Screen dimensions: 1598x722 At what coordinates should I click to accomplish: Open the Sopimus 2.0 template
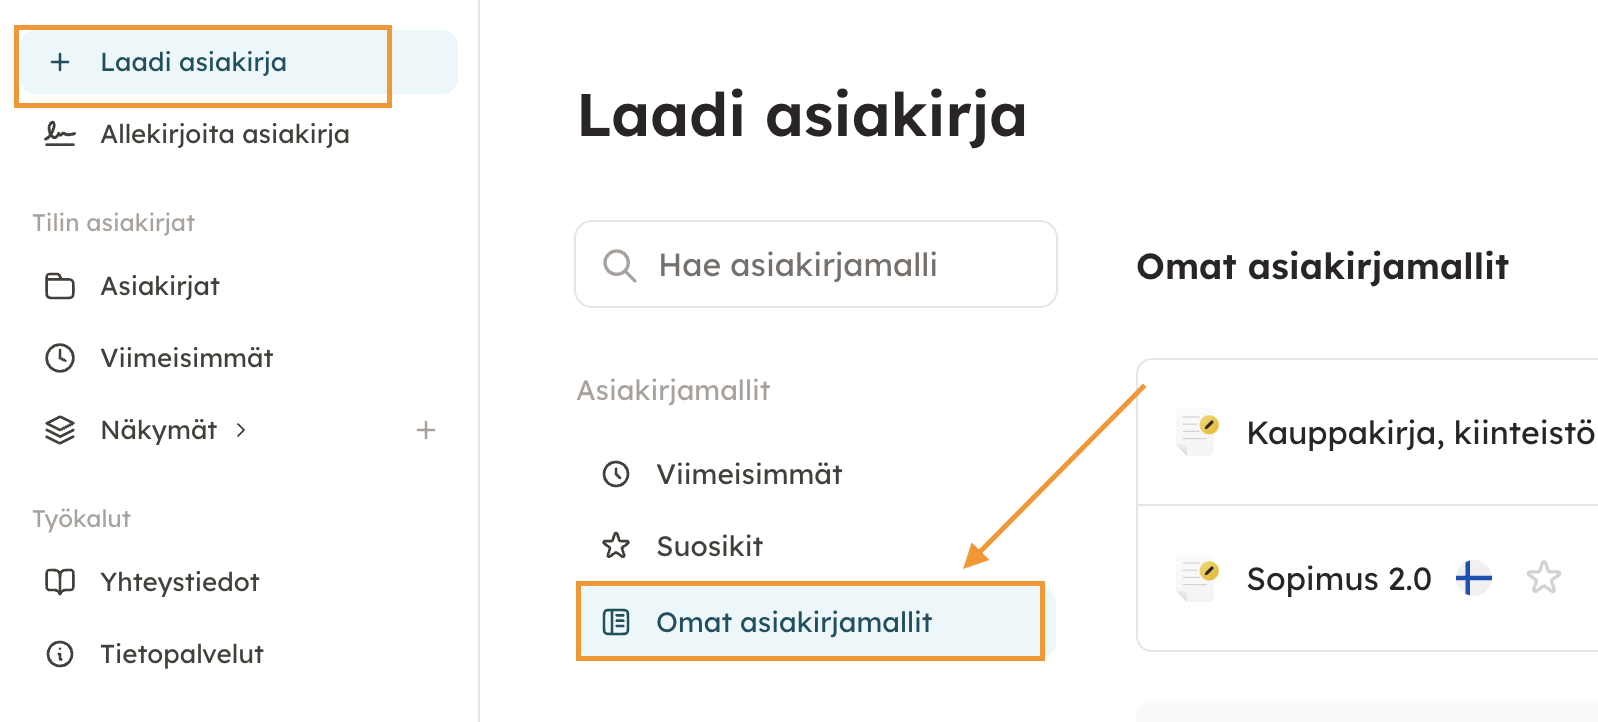(x=1338, y=579)
